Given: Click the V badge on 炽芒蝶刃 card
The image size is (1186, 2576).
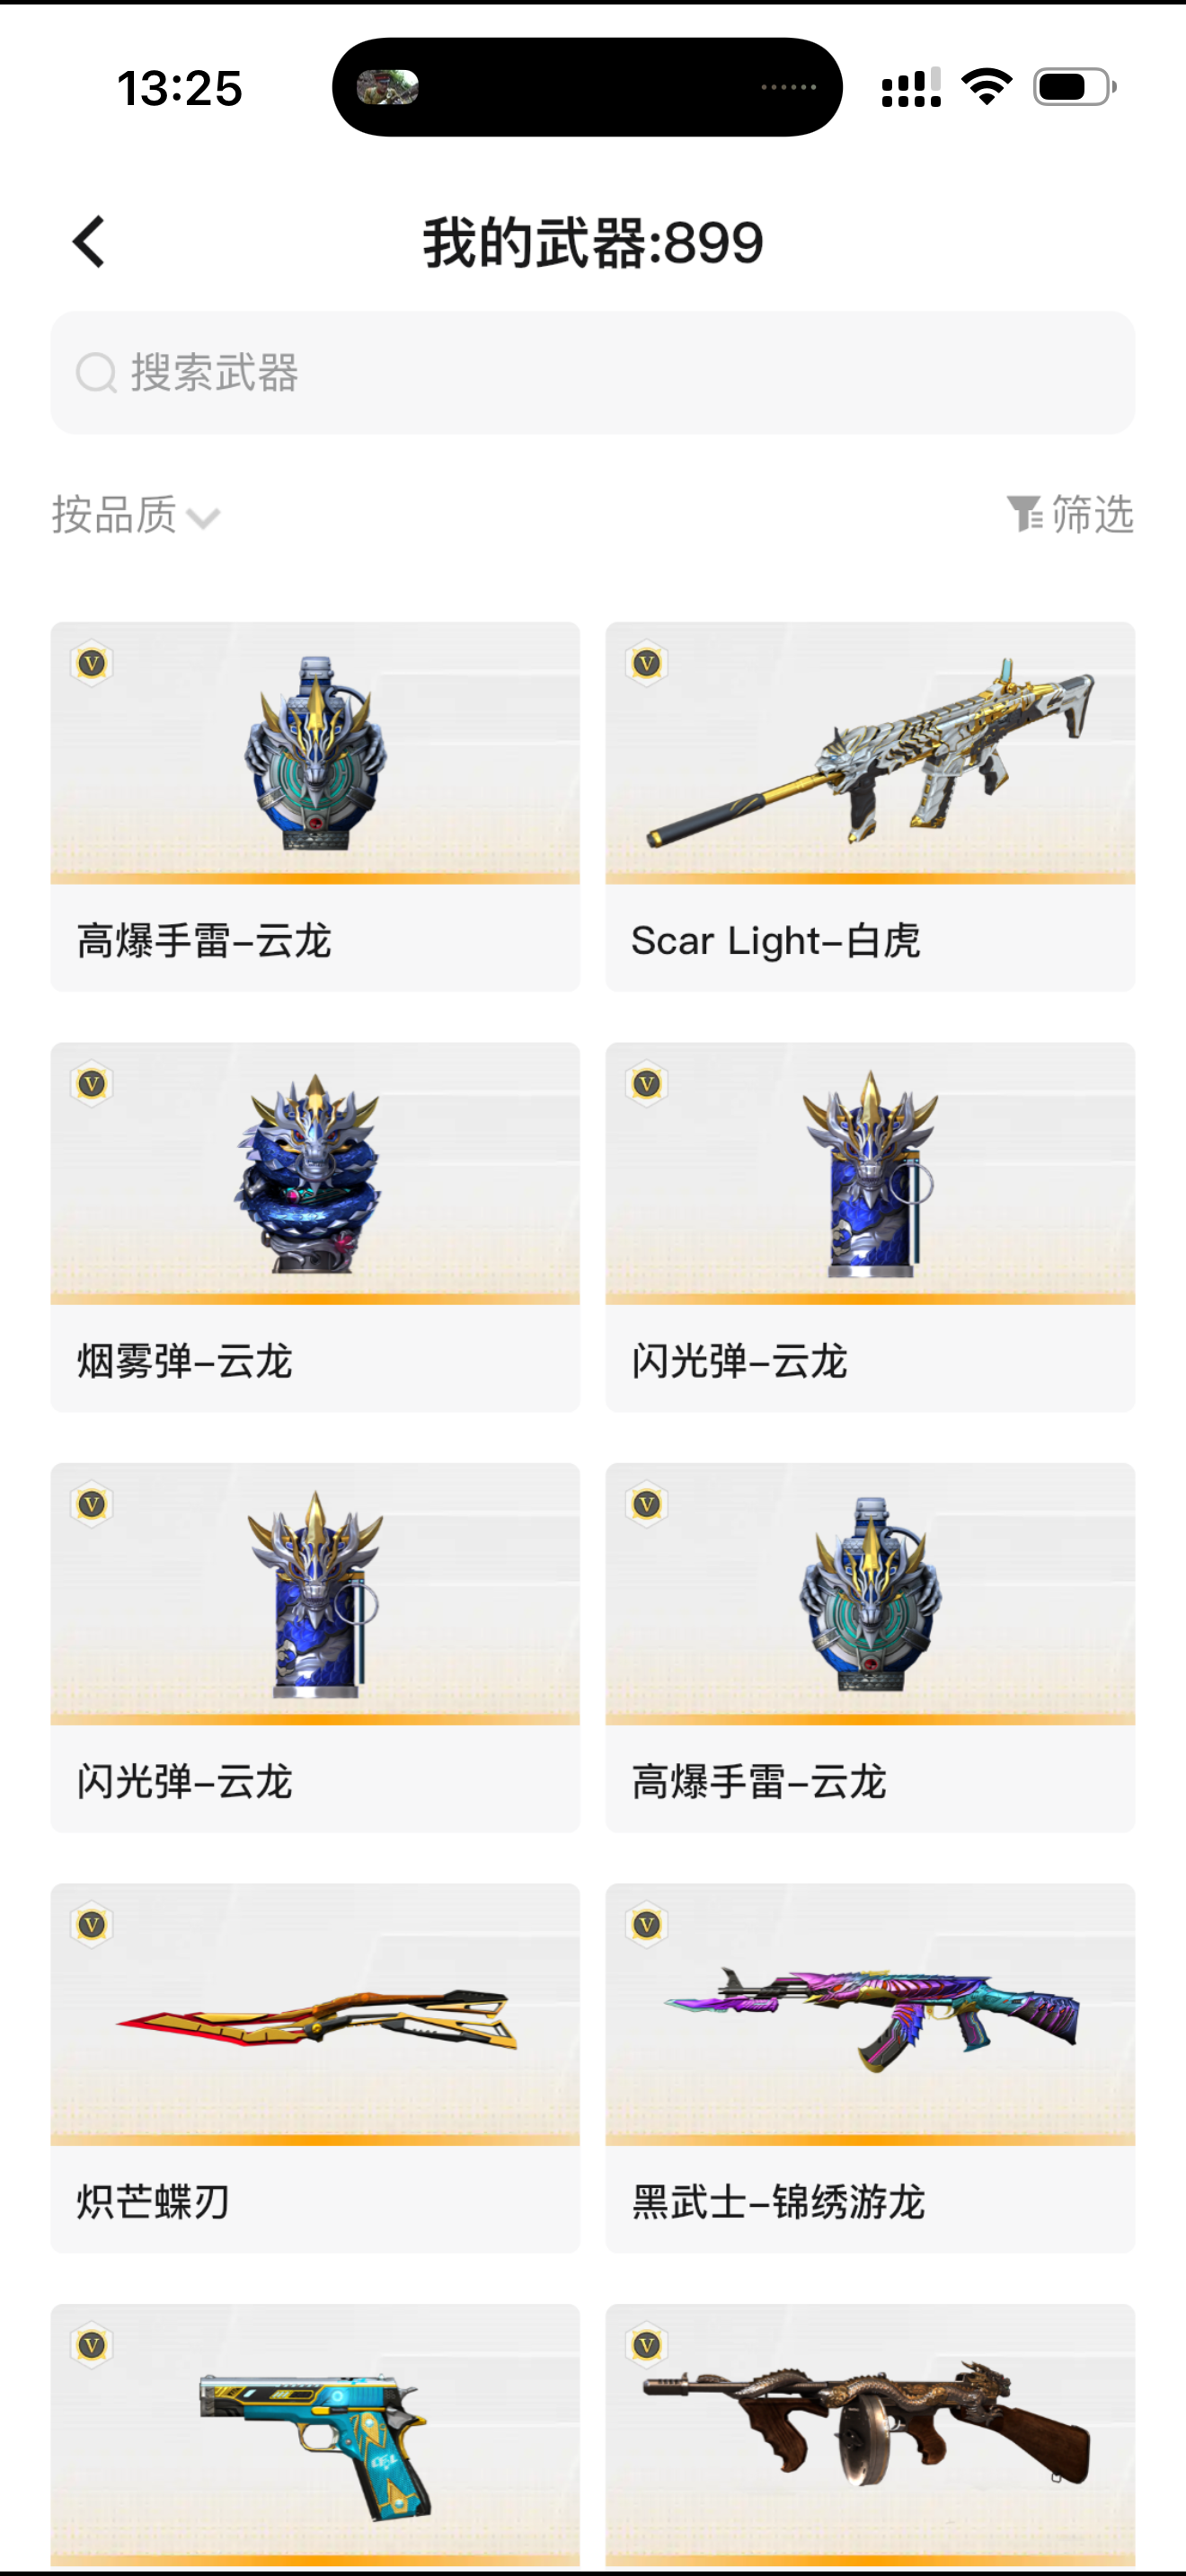Looking at the screenshot, I should coord(92,1924).
